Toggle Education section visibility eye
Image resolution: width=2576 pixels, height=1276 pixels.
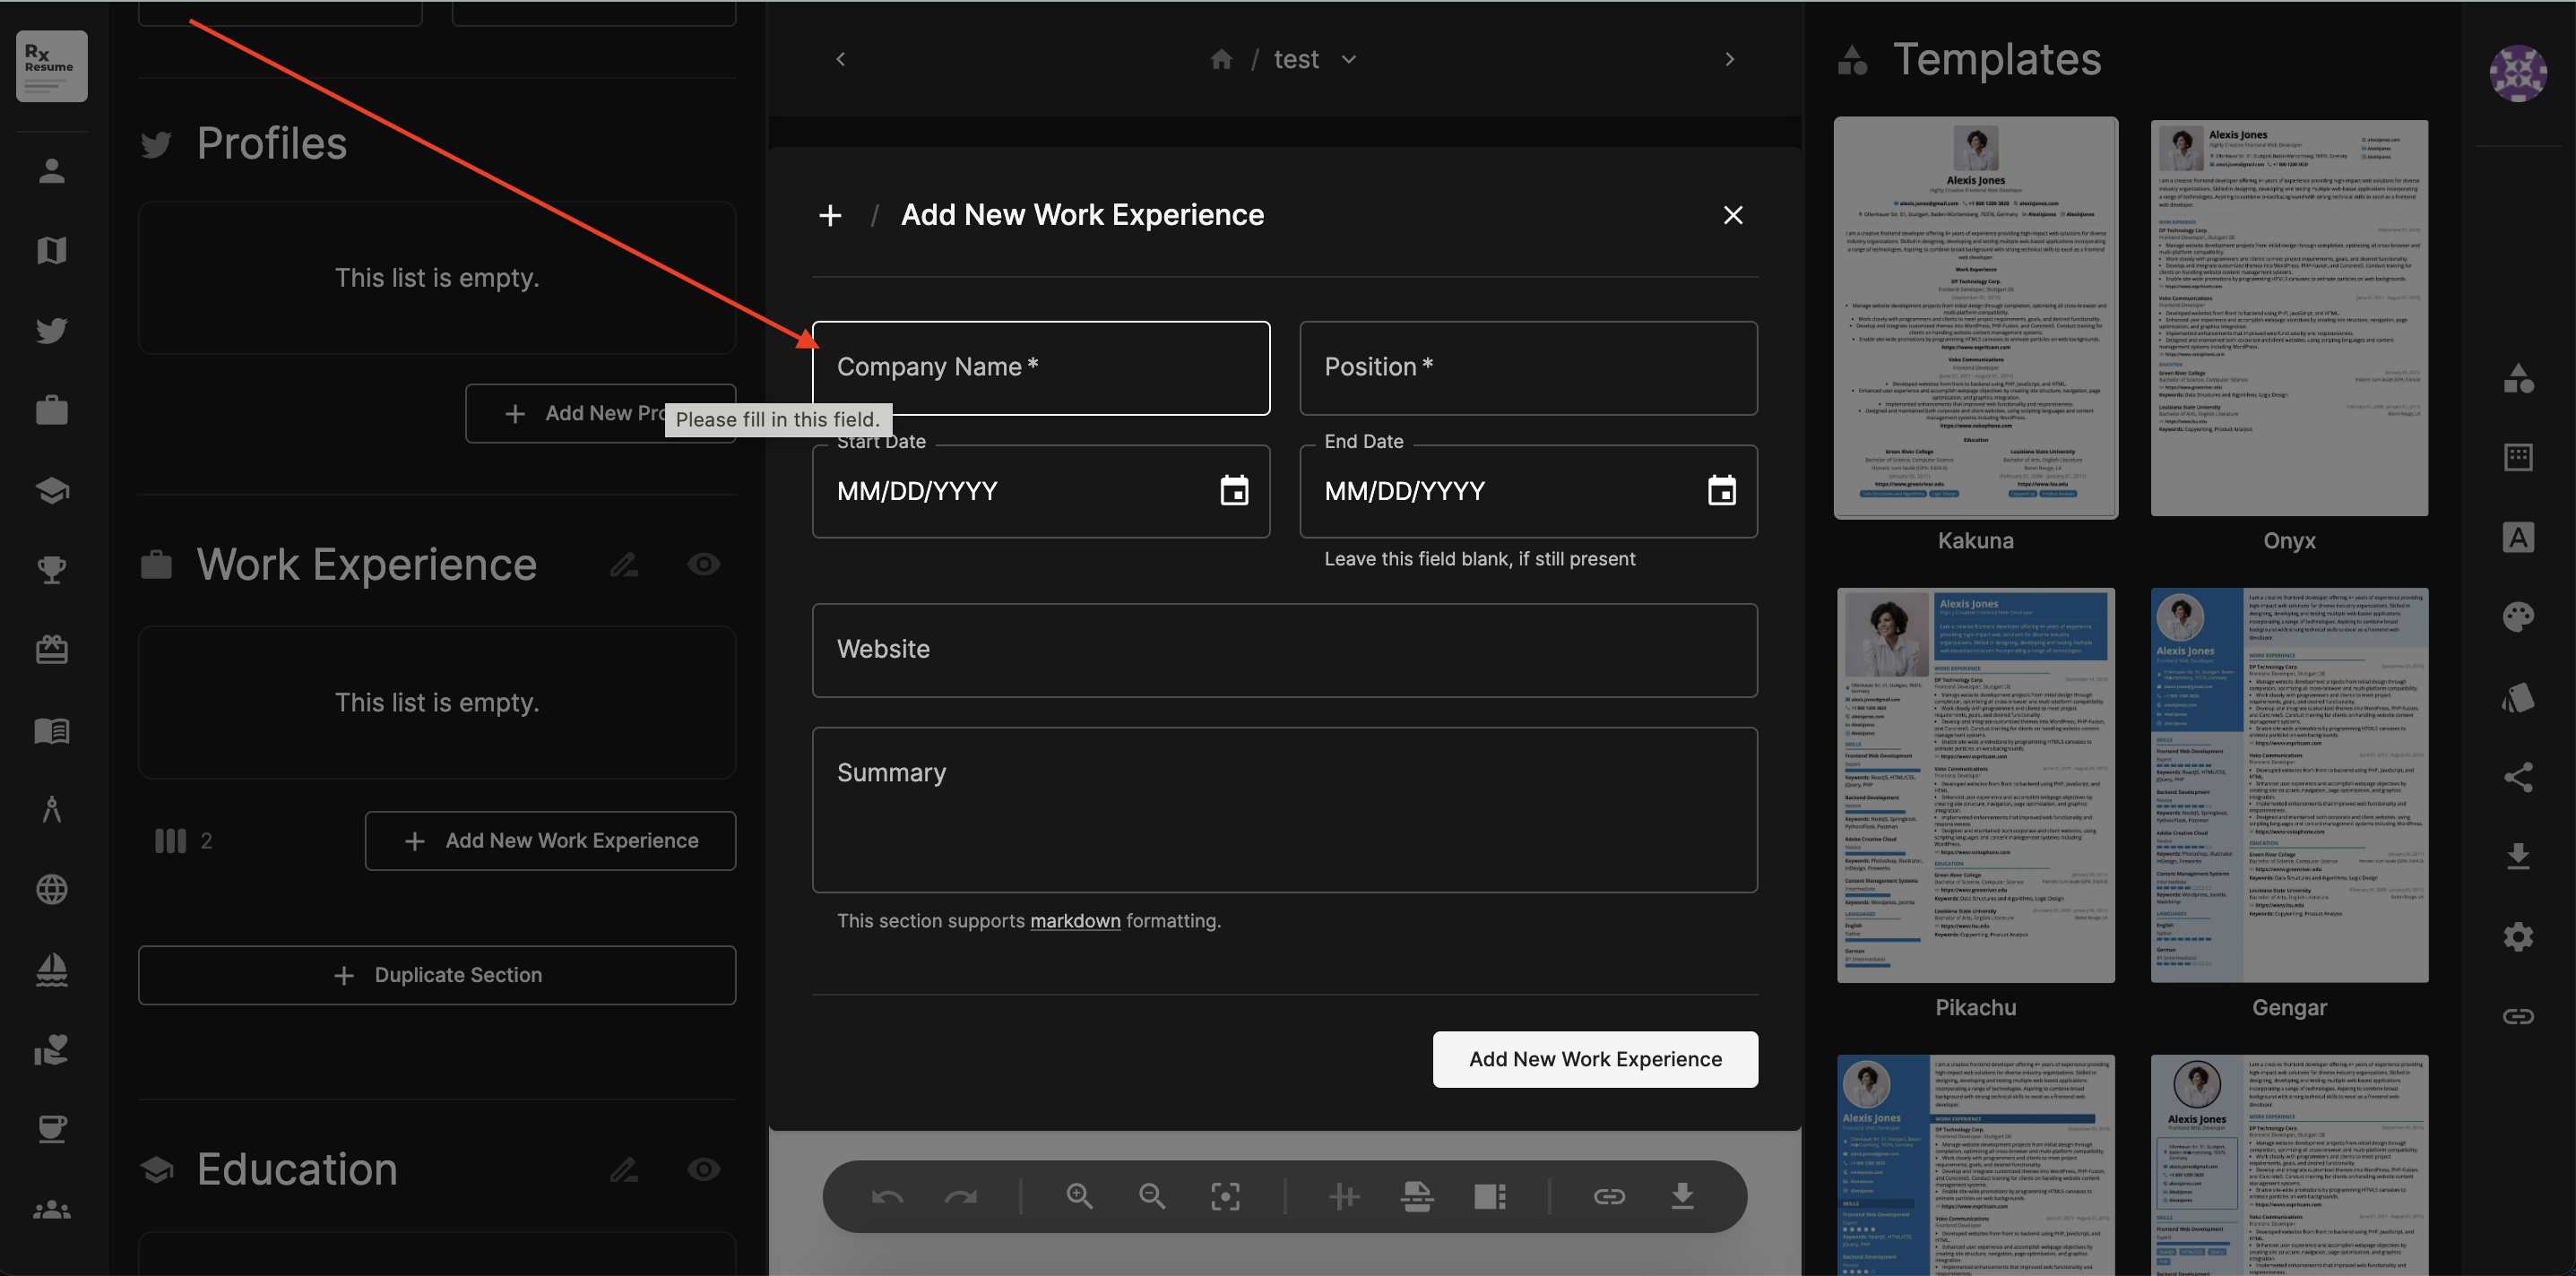pyautogui.click(x=703, y=1169)
